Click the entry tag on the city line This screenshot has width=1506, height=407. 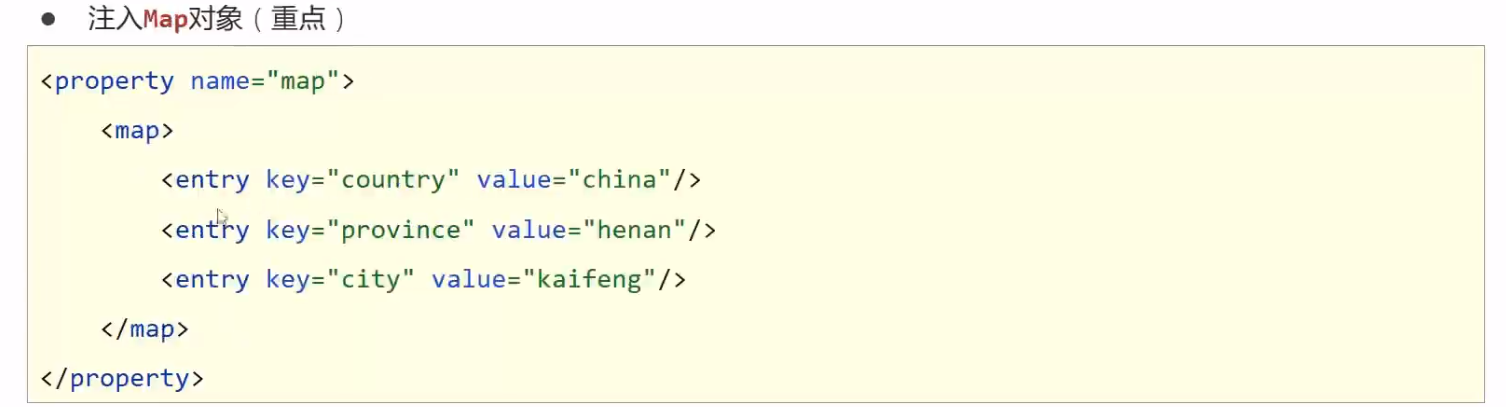coord(212,279)
